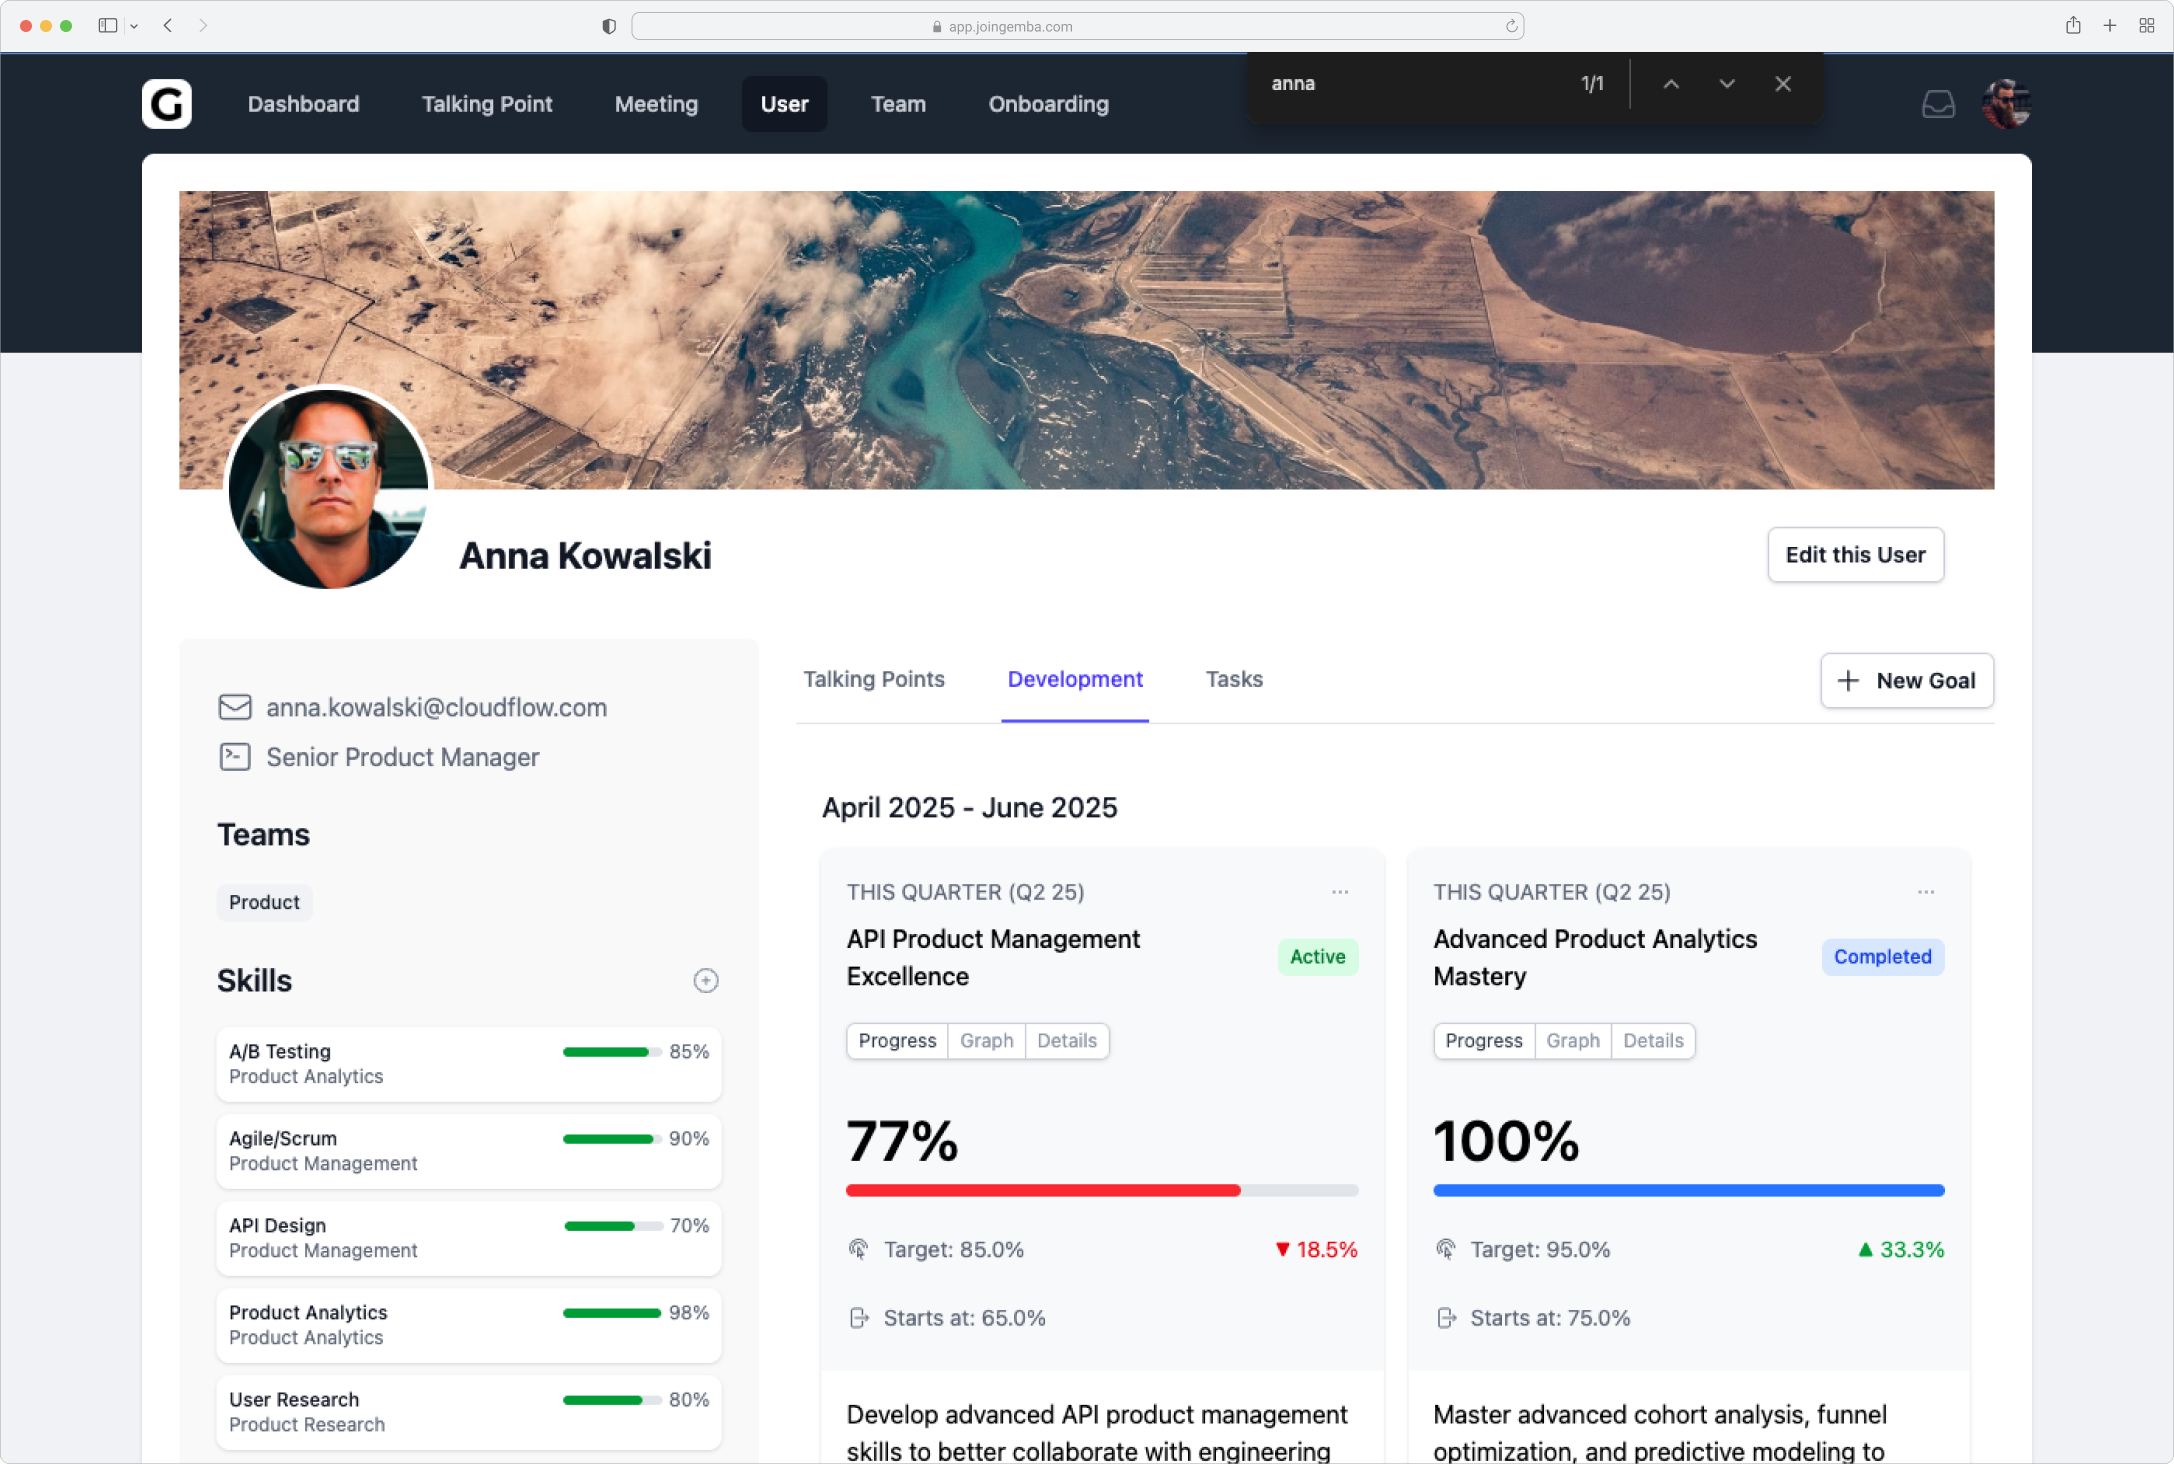2174x1464 pixels.
Task: Click the 77% red progress bar
Action: (x=1043, y=1190)
